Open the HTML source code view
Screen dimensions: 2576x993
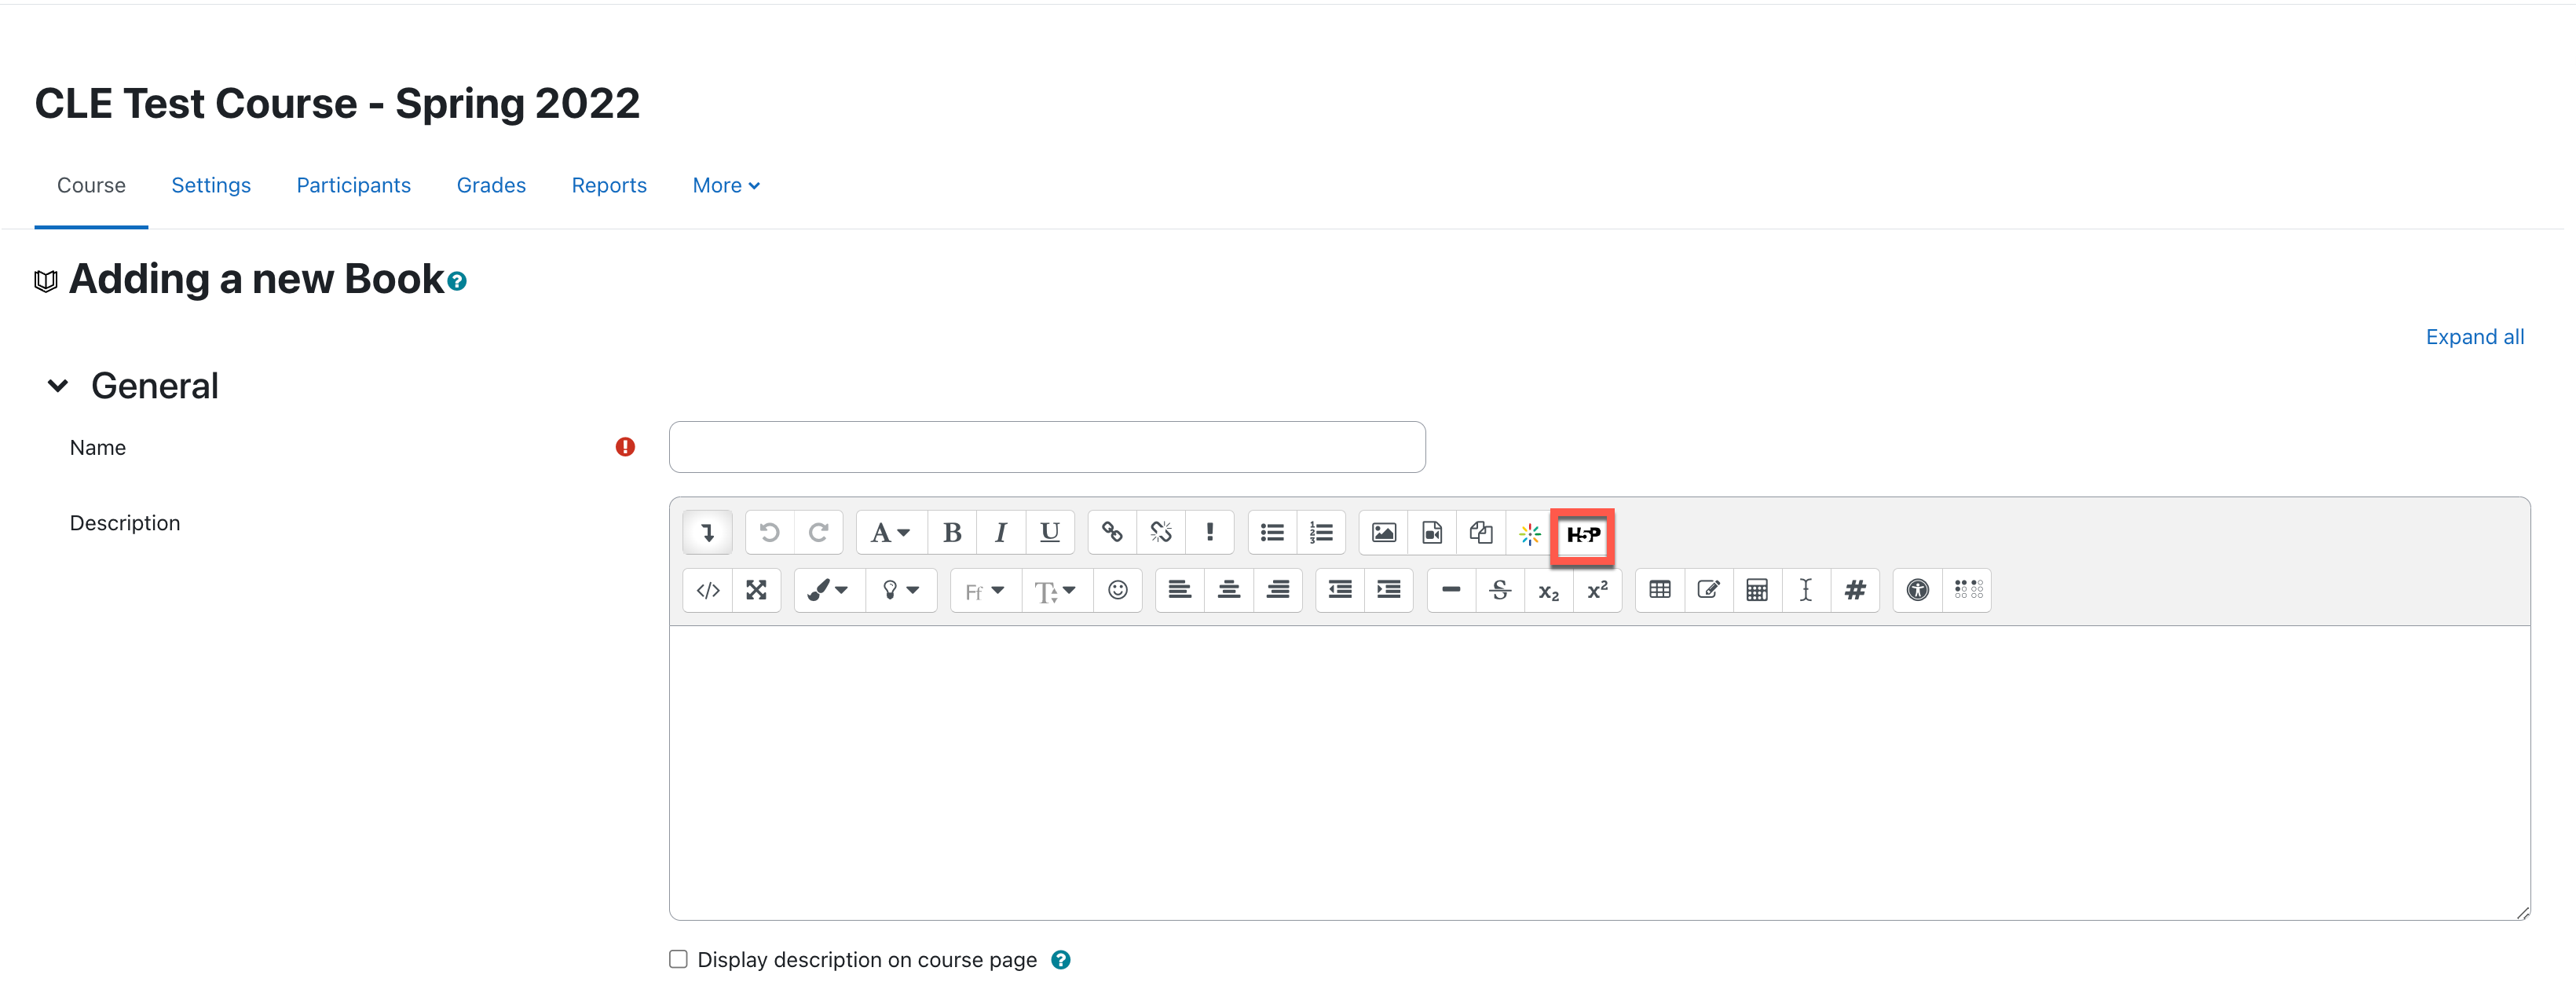pyautogui.click(x=707, y=591)
